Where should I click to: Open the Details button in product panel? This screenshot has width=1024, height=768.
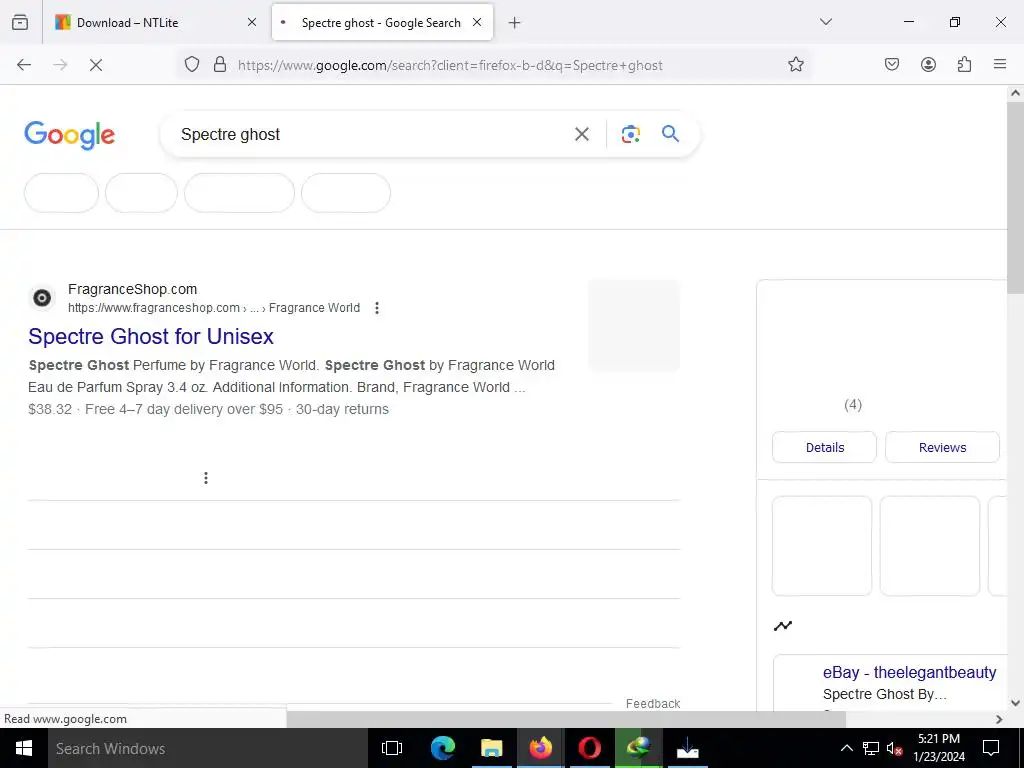[x=824, y=447]
